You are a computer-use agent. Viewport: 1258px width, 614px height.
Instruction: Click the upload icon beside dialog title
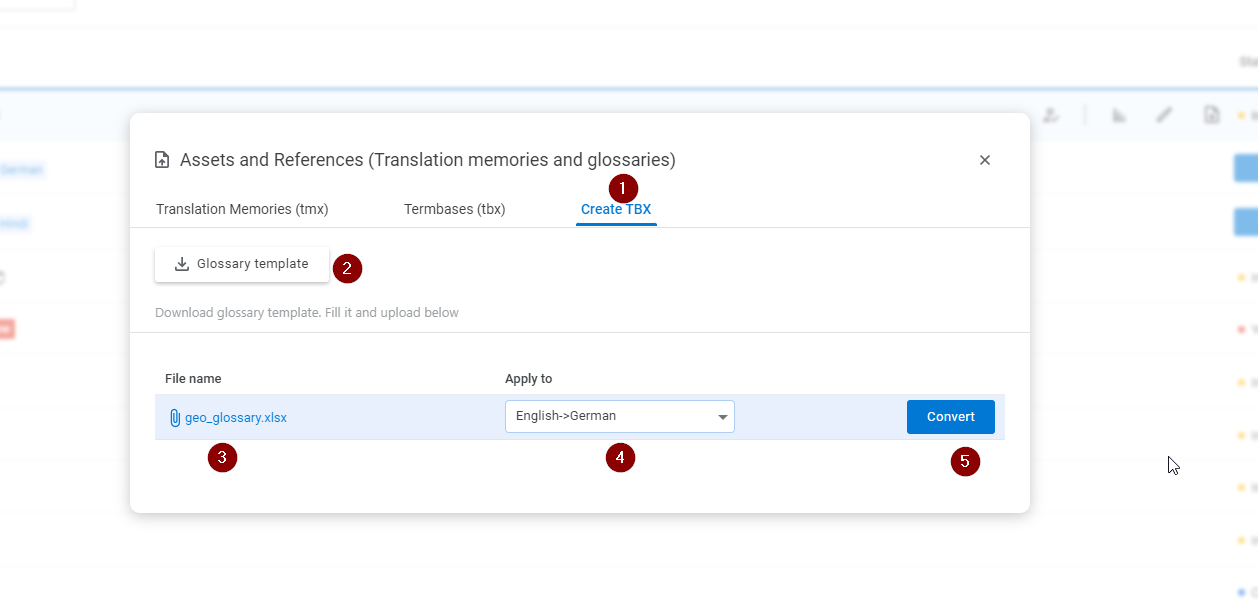pyautogui.click(x=162, y=160)
